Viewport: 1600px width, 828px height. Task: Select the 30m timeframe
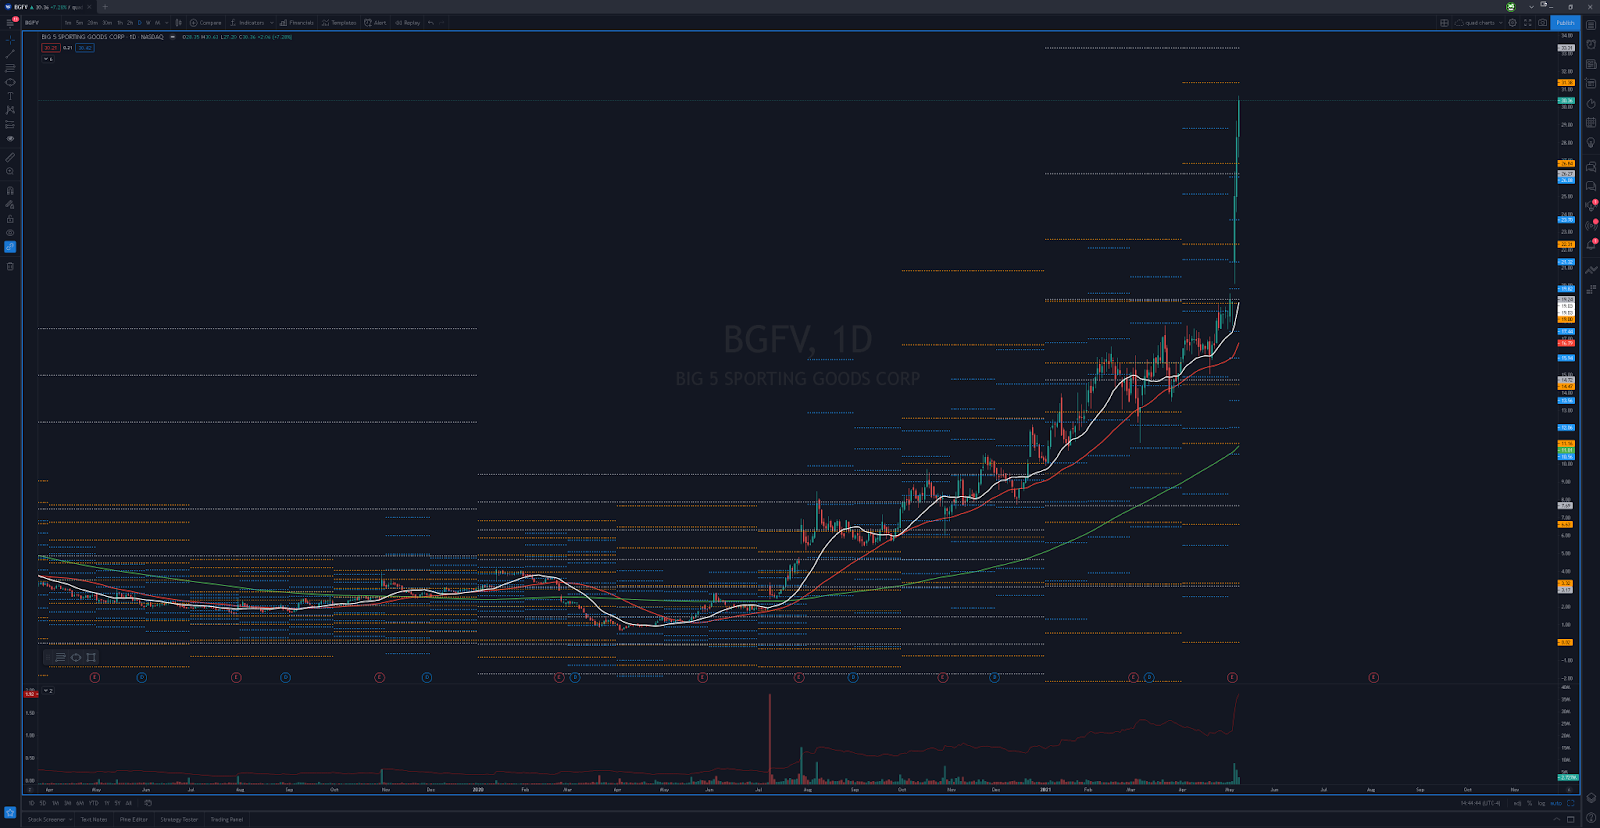pyautogui.click(x=107, y=22)
